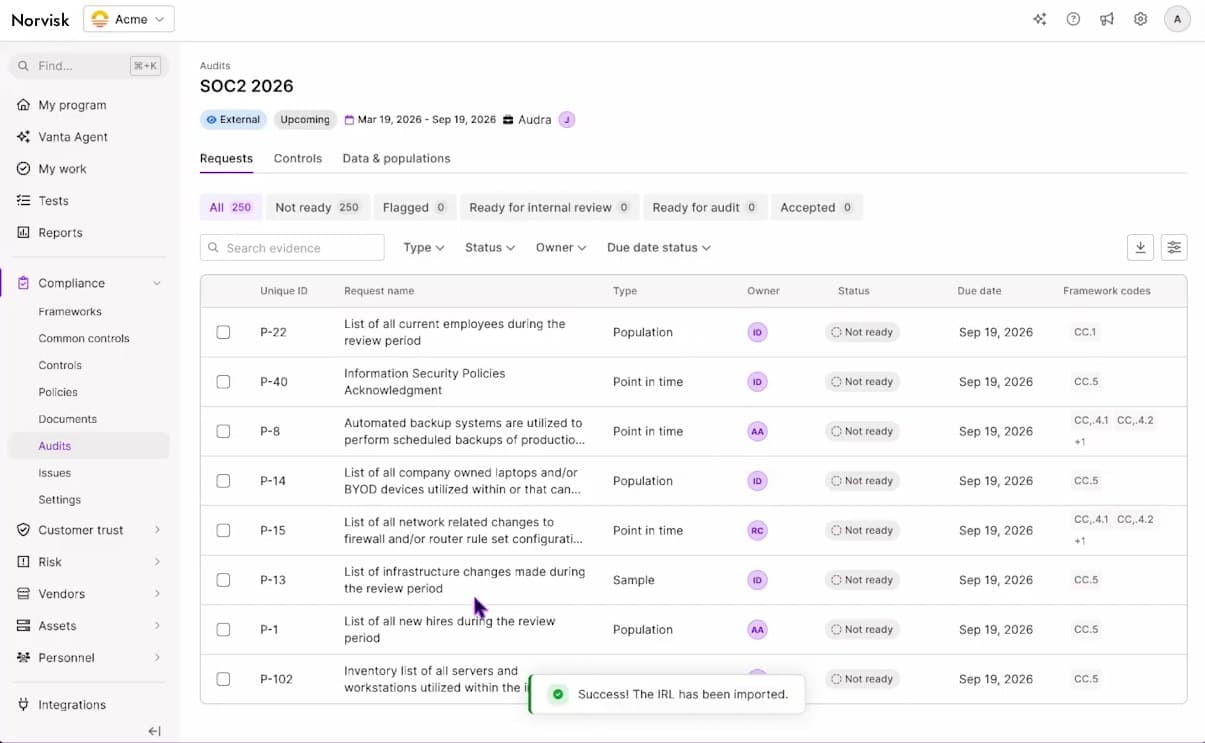This screenshot has width=1205, height=743.
Task: Switch to the Controls tab
Action: coord(298,158)
